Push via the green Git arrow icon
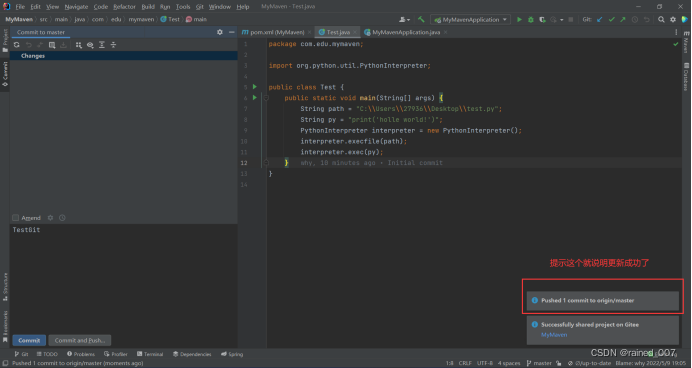692x368 pixels. pyautogui.click(x=623, y=19)
